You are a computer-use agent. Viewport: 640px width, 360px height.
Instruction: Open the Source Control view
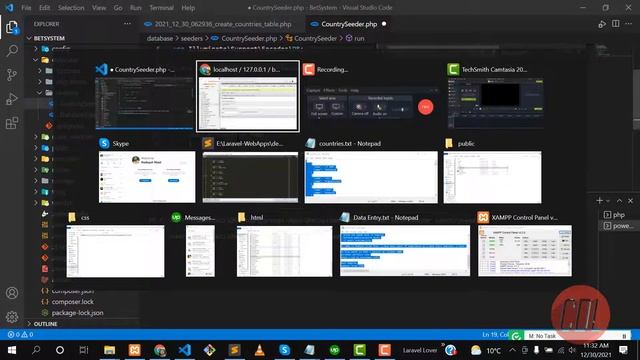pyautogui.click(x=12, y=75)
